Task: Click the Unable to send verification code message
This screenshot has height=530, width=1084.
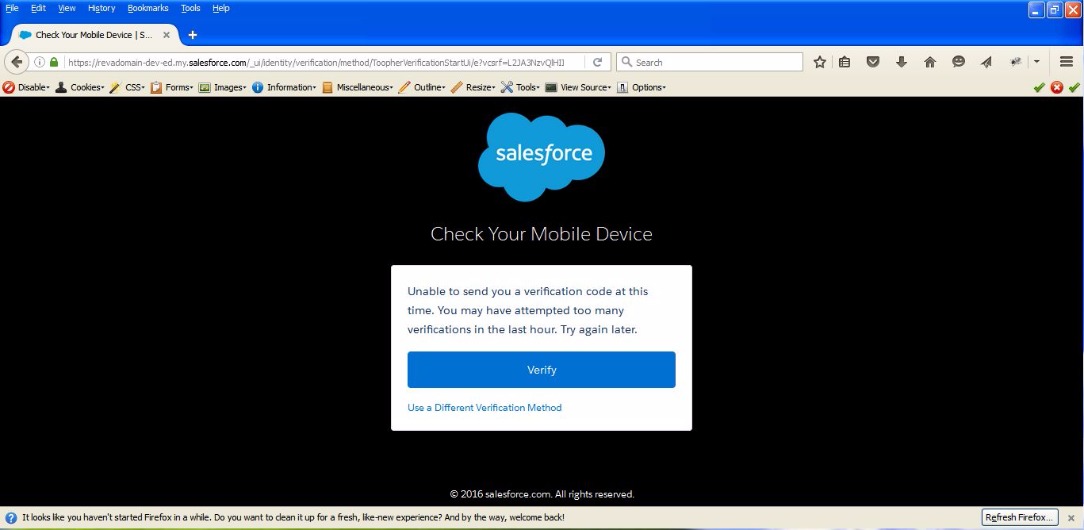Action: pyautogui.click(x=528, y=311)
